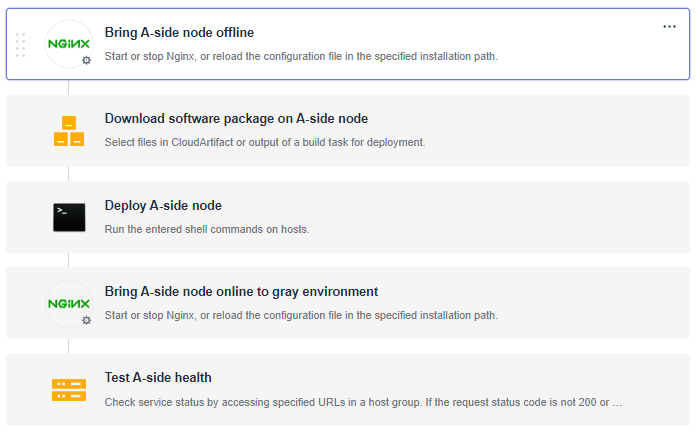
Task: Select the Bring A-side node offline title
Action: click(179, 33)
